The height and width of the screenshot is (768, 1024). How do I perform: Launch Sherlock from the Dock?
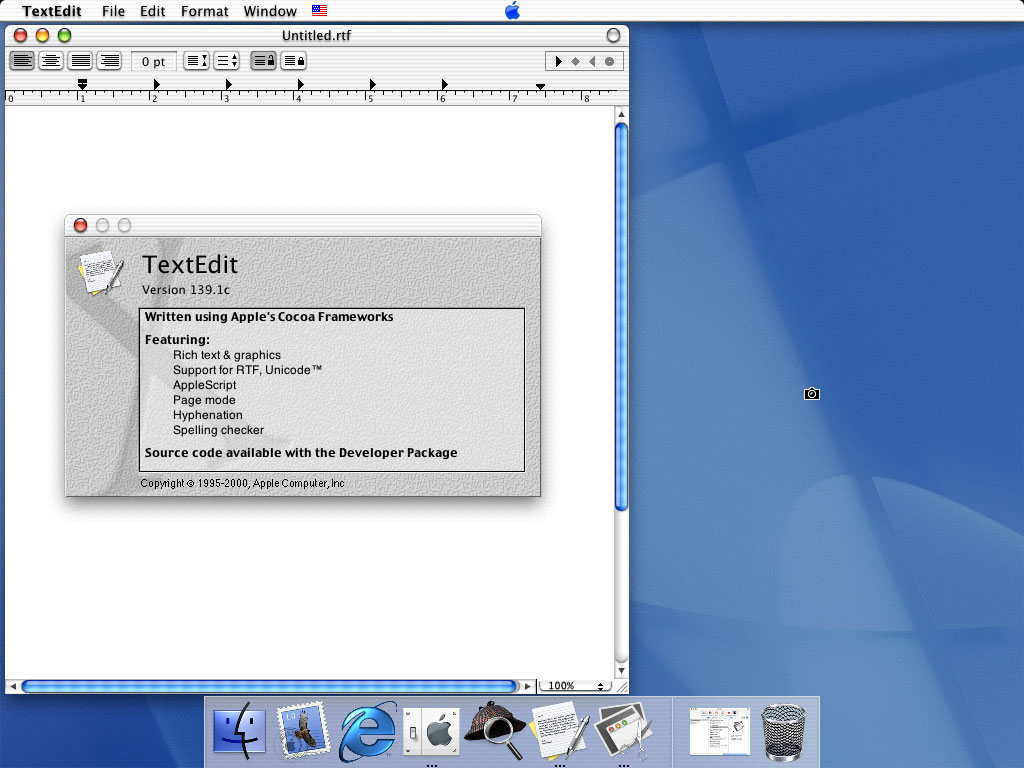494,731
